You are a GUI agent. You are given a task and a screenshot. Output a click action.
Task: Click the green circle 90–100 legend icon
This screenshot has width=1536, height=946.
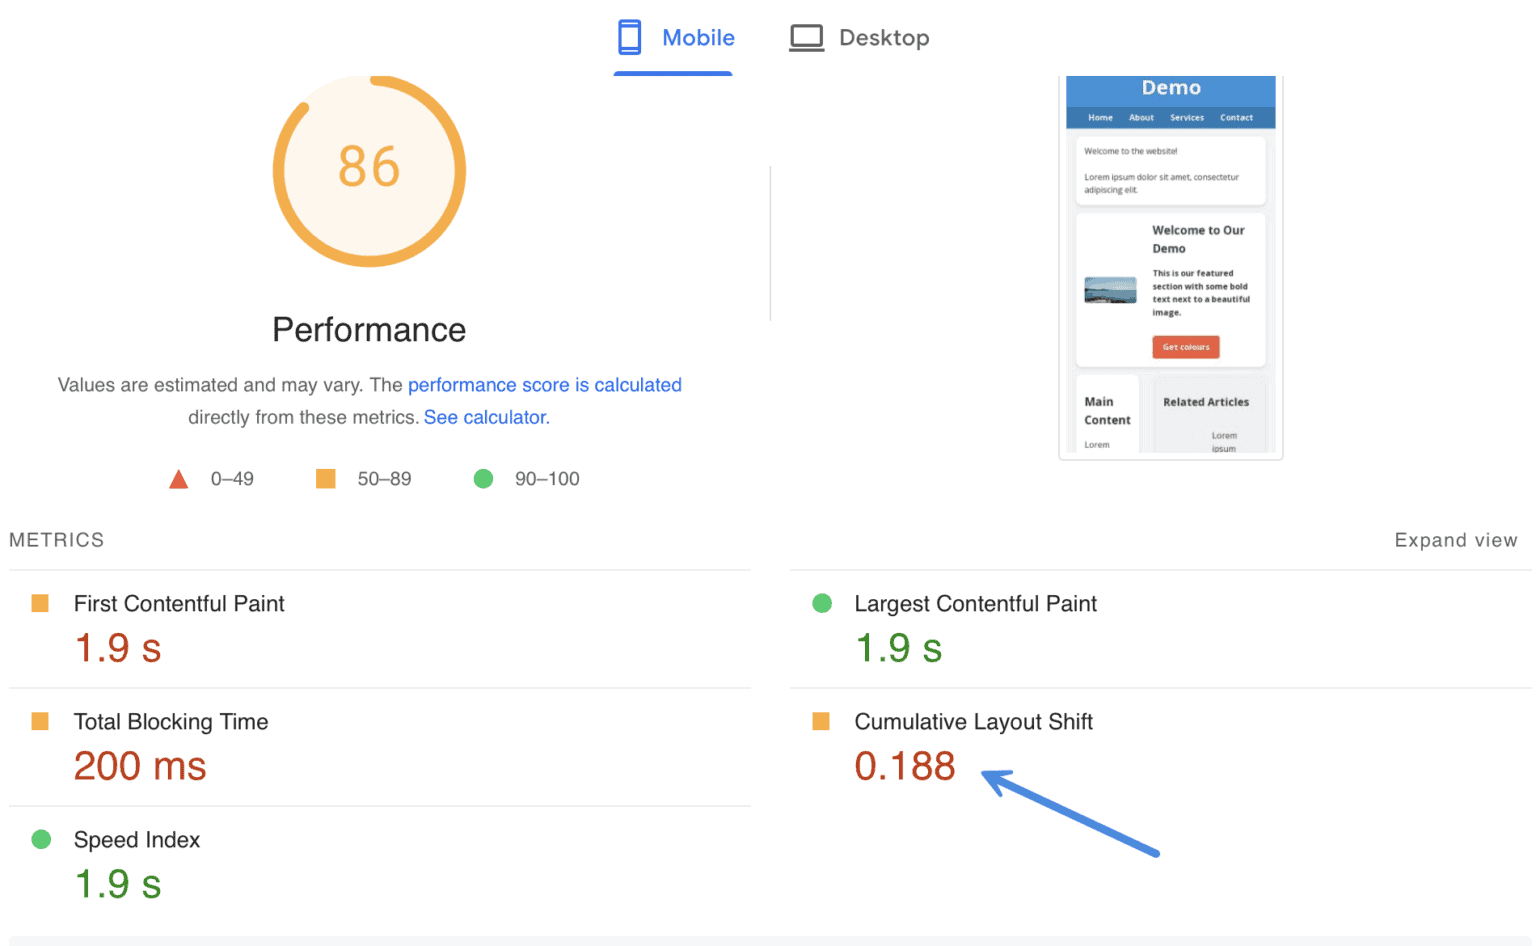click(x=483, y=479)
